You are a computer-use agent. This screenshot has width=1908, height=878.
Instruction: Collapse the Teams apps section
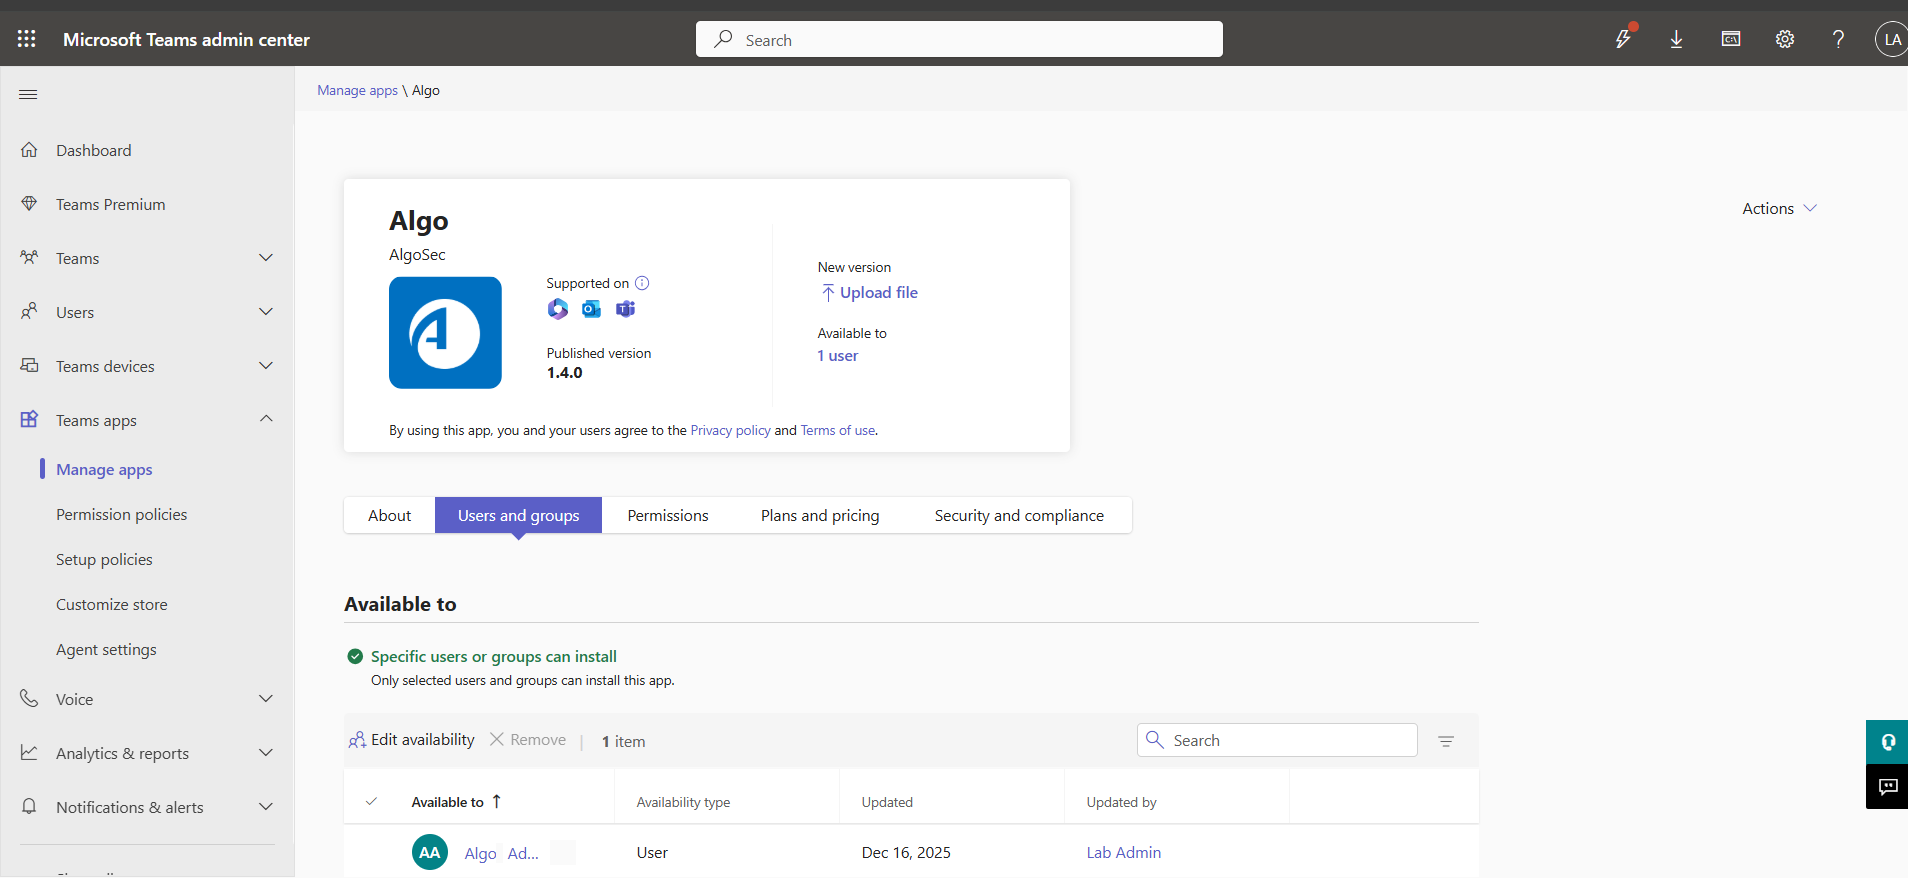pos(265,419)
